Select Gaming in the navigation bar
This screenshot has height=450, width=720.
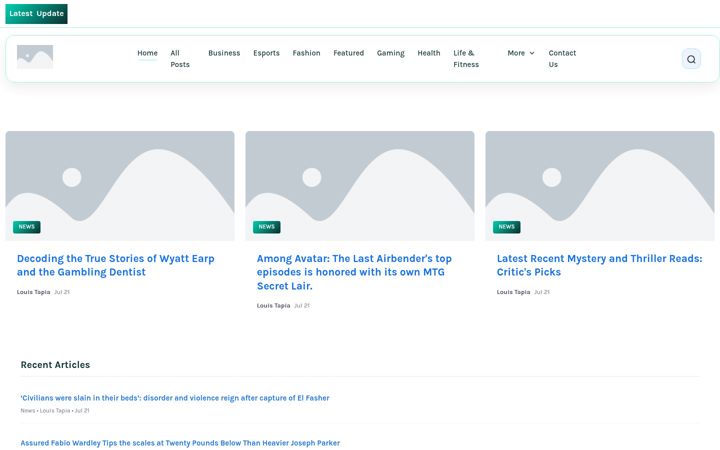click(391, 53)
